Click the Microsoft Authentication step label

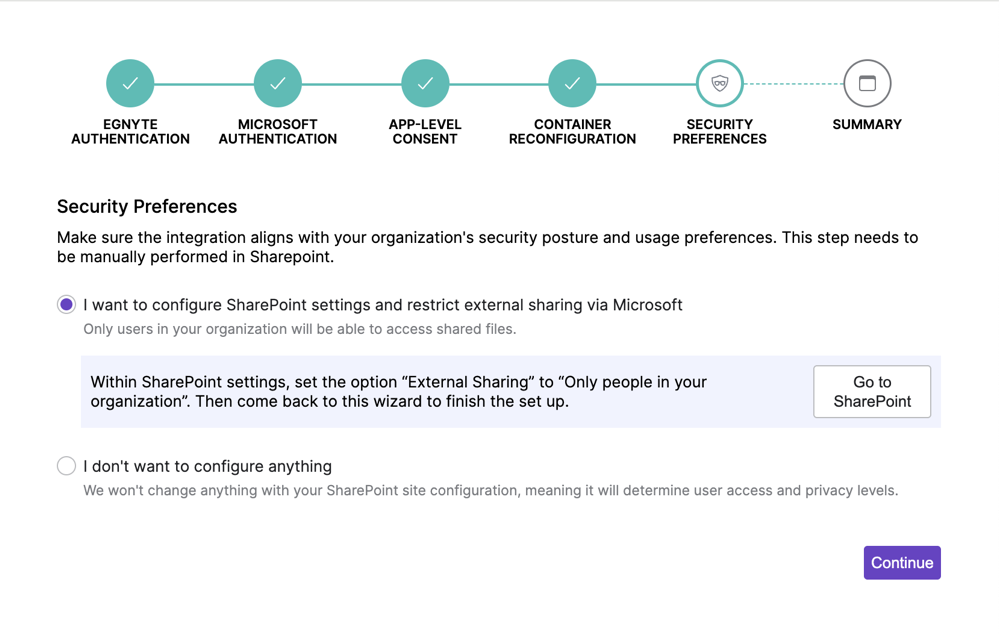(x=277, y=131)
